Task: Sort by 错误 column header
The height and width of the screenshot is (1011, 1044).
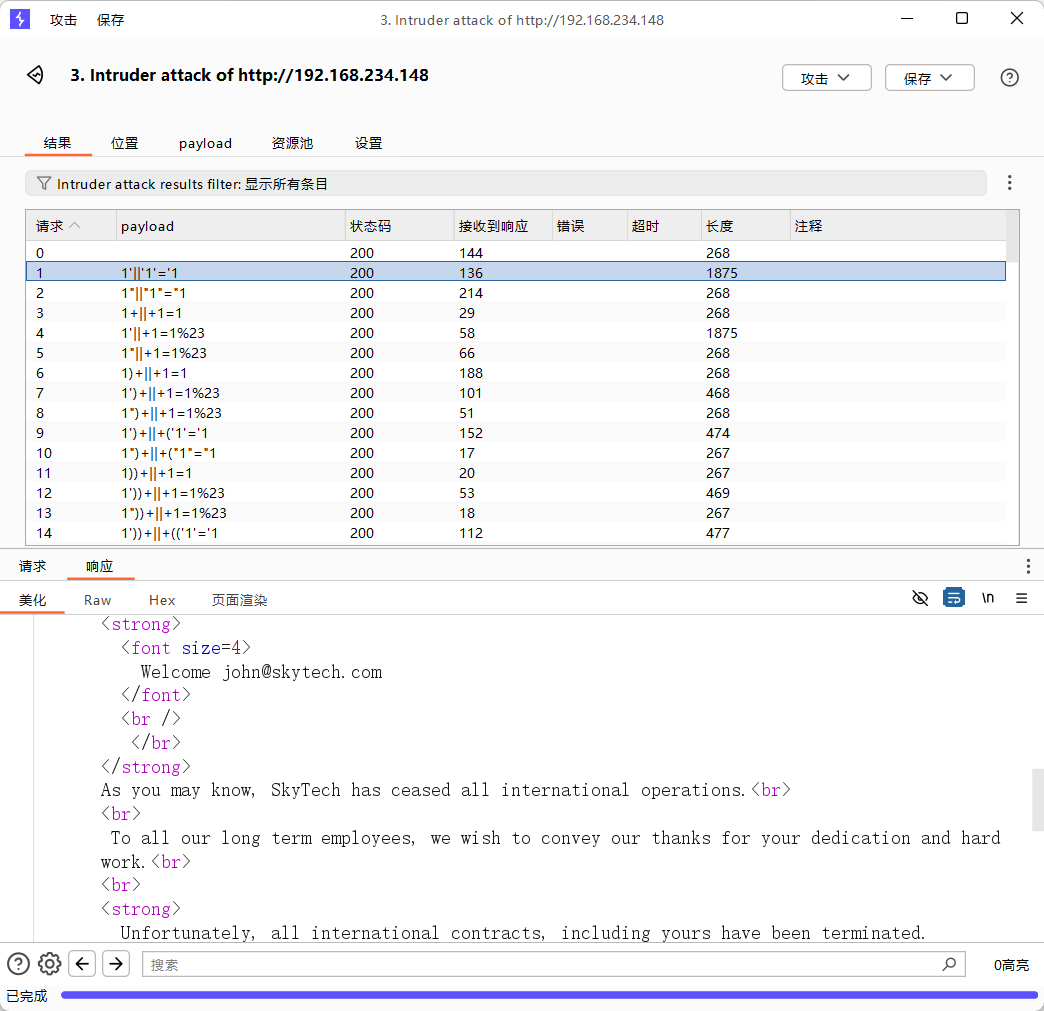Action: [589, 226]
